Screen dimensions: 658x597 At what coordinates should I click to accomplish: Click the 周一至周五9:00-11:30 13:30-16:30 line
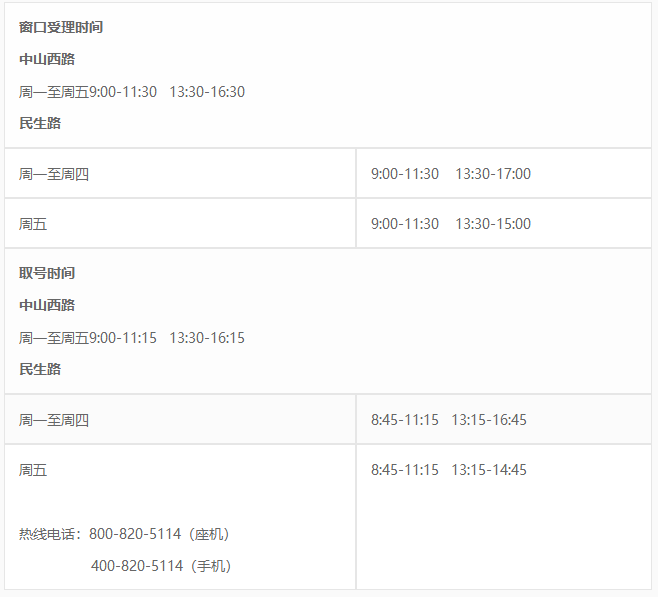click(x=132, y=91)
